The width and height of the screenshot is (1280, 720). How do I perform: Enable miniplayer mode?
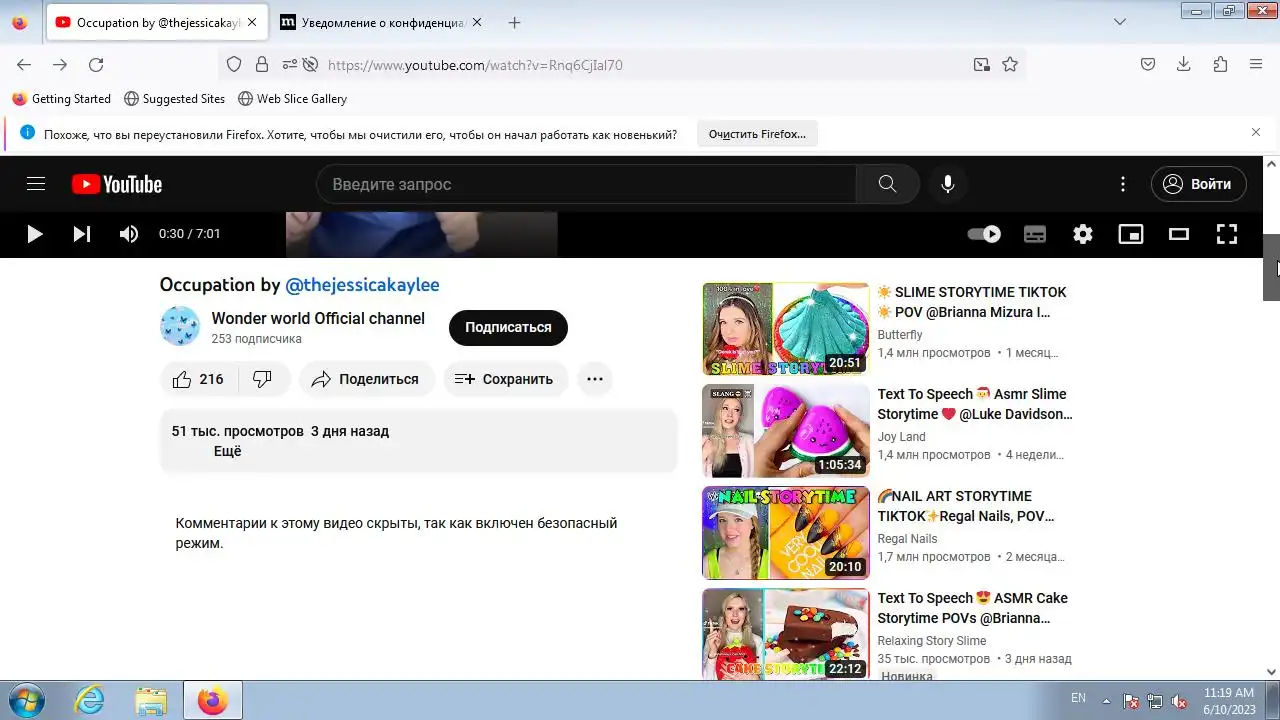pyautogui.click(x=1131, y=234)
